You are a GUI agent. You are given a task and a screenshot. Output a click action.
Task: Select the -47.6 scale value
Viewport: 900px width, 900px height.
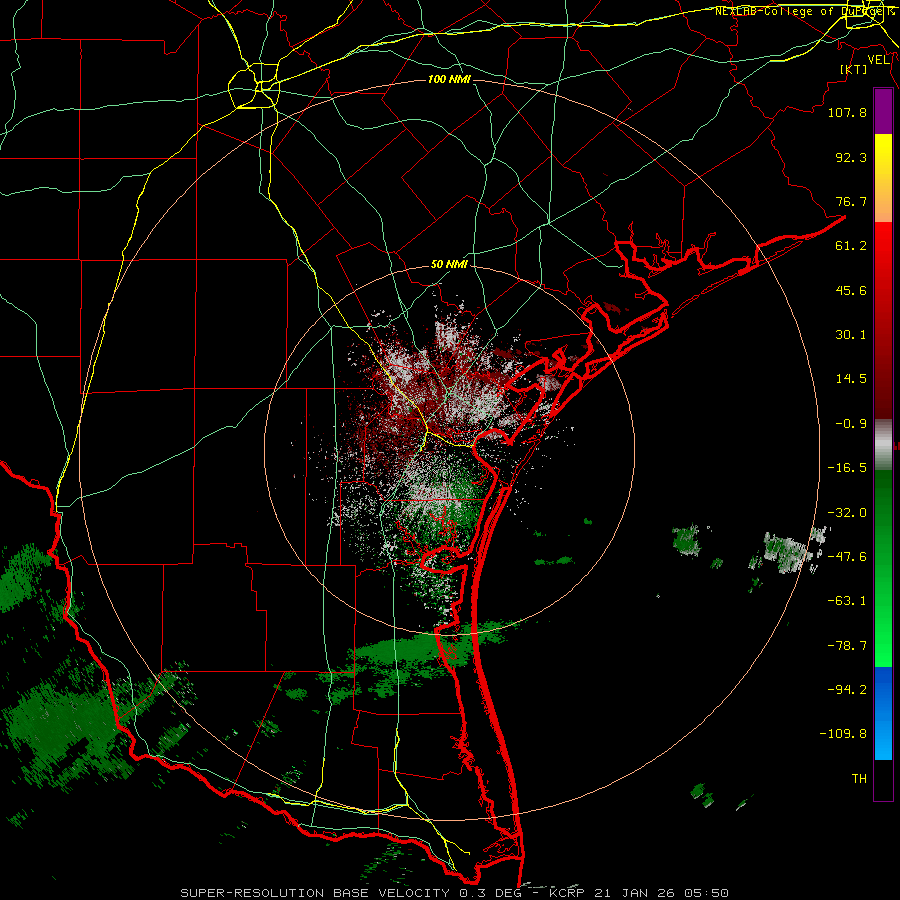pos(847,557)
